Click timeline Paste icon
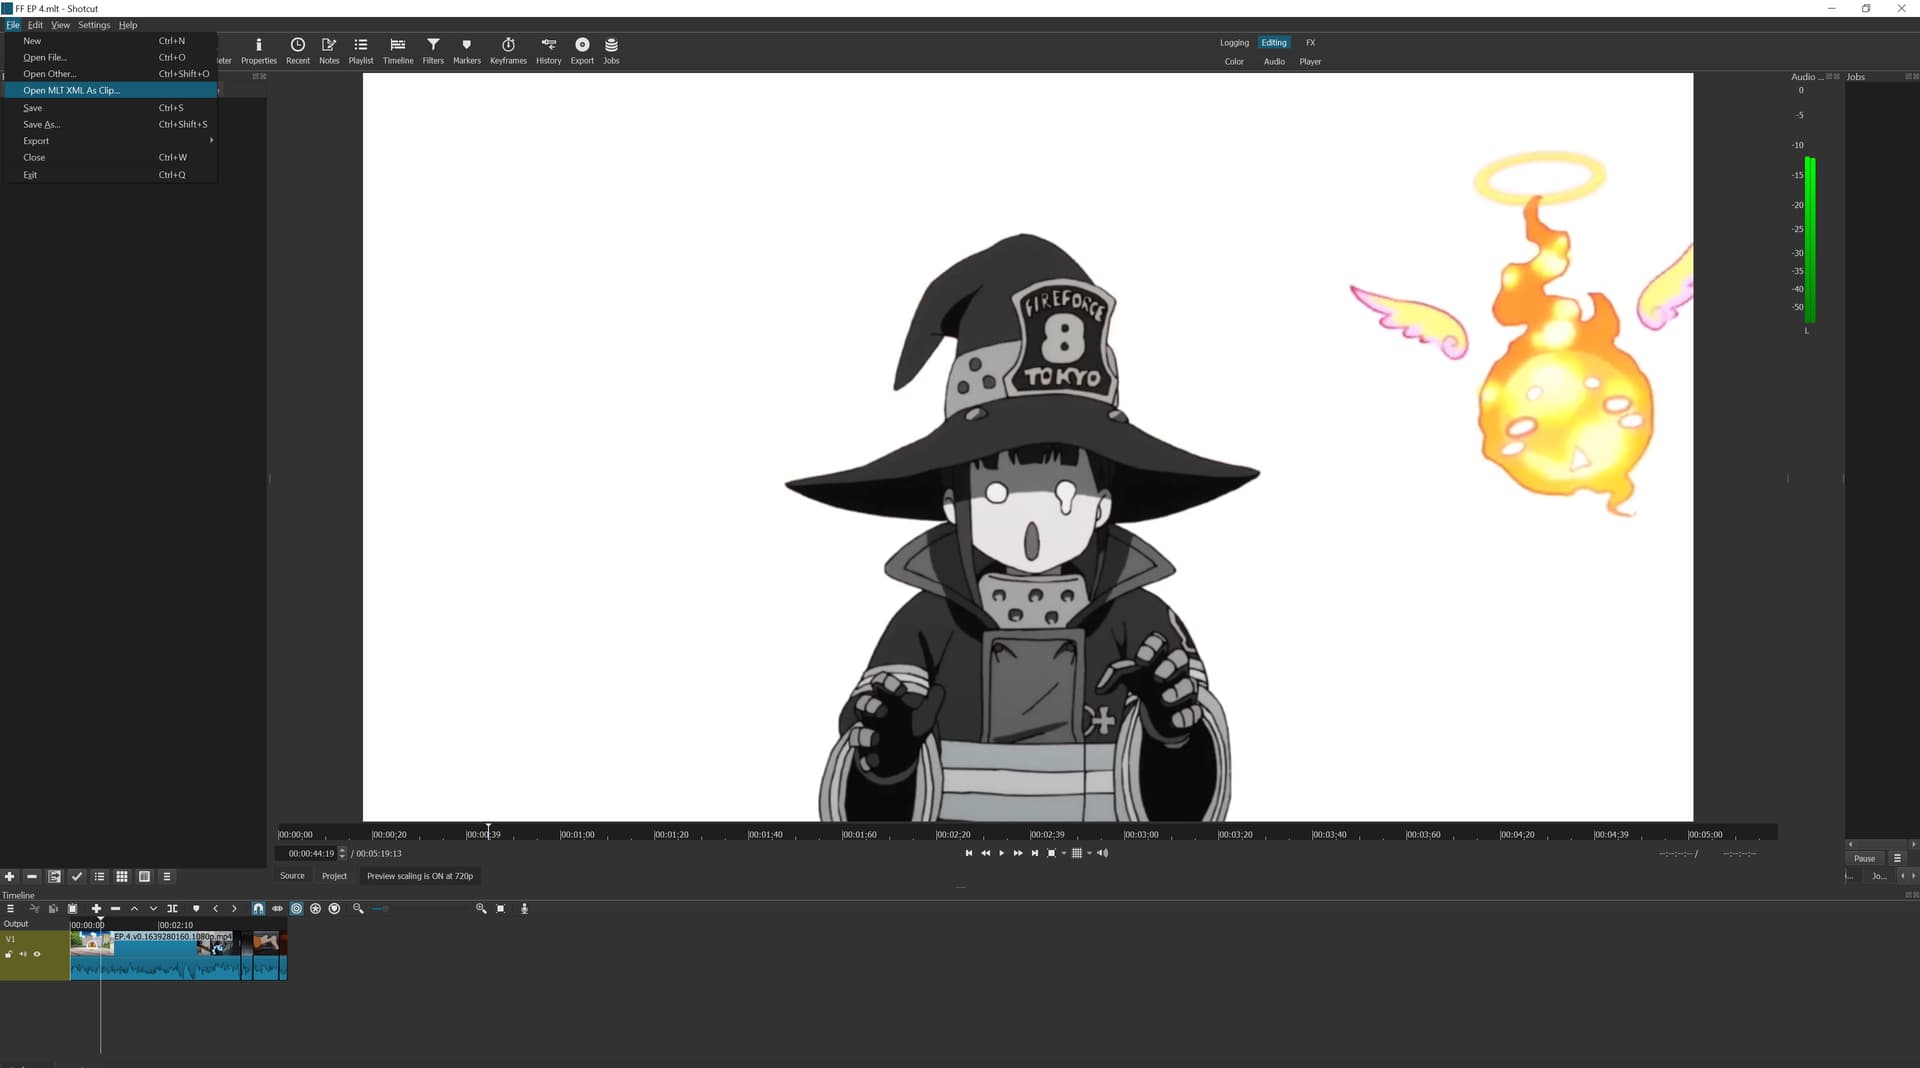Viewport: 1920px width, 1068px height. pyautogui.click(x=72, y=909)
